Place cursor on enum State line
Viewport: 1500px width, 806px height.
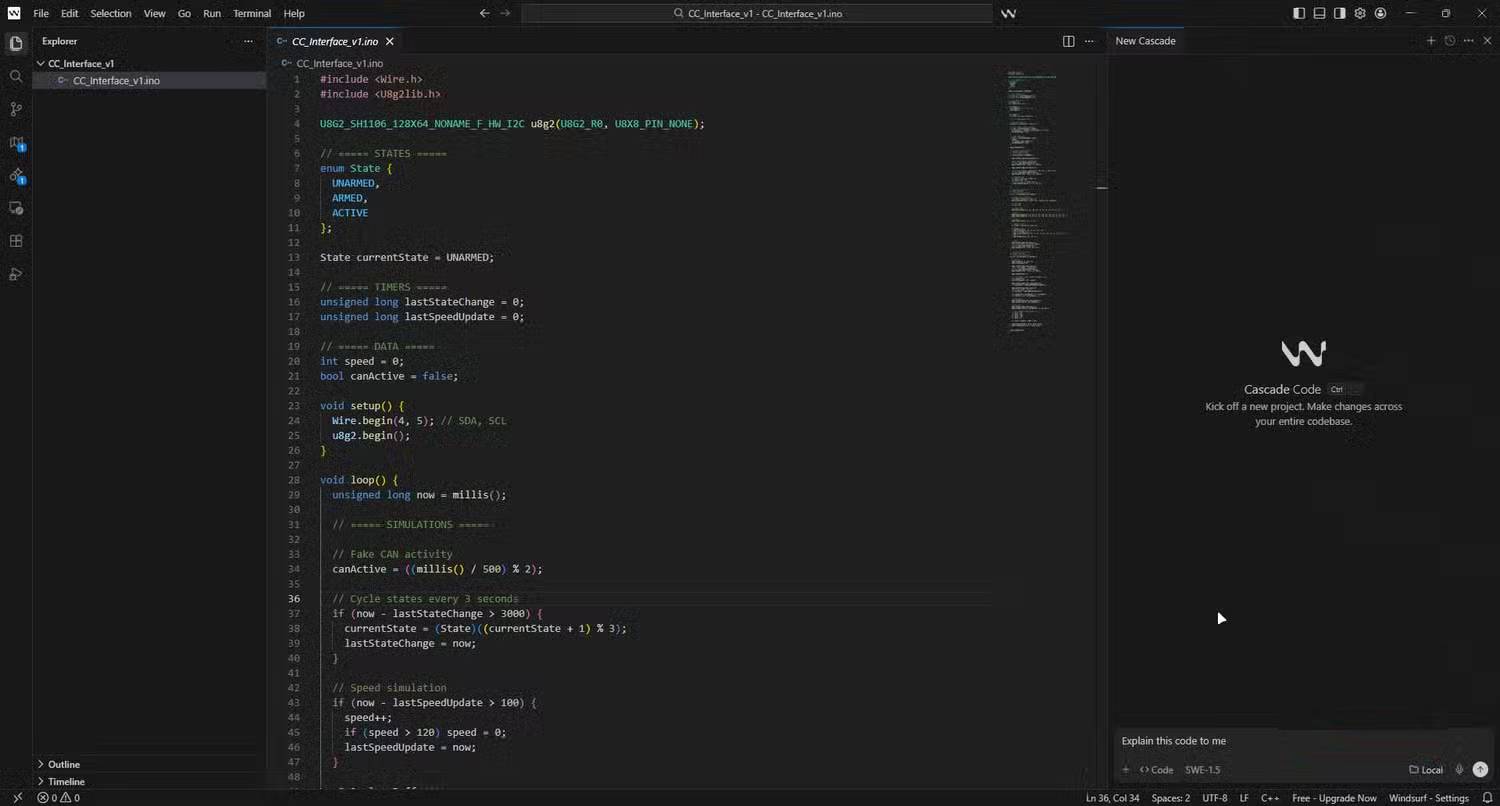click(x=356, y=168)
